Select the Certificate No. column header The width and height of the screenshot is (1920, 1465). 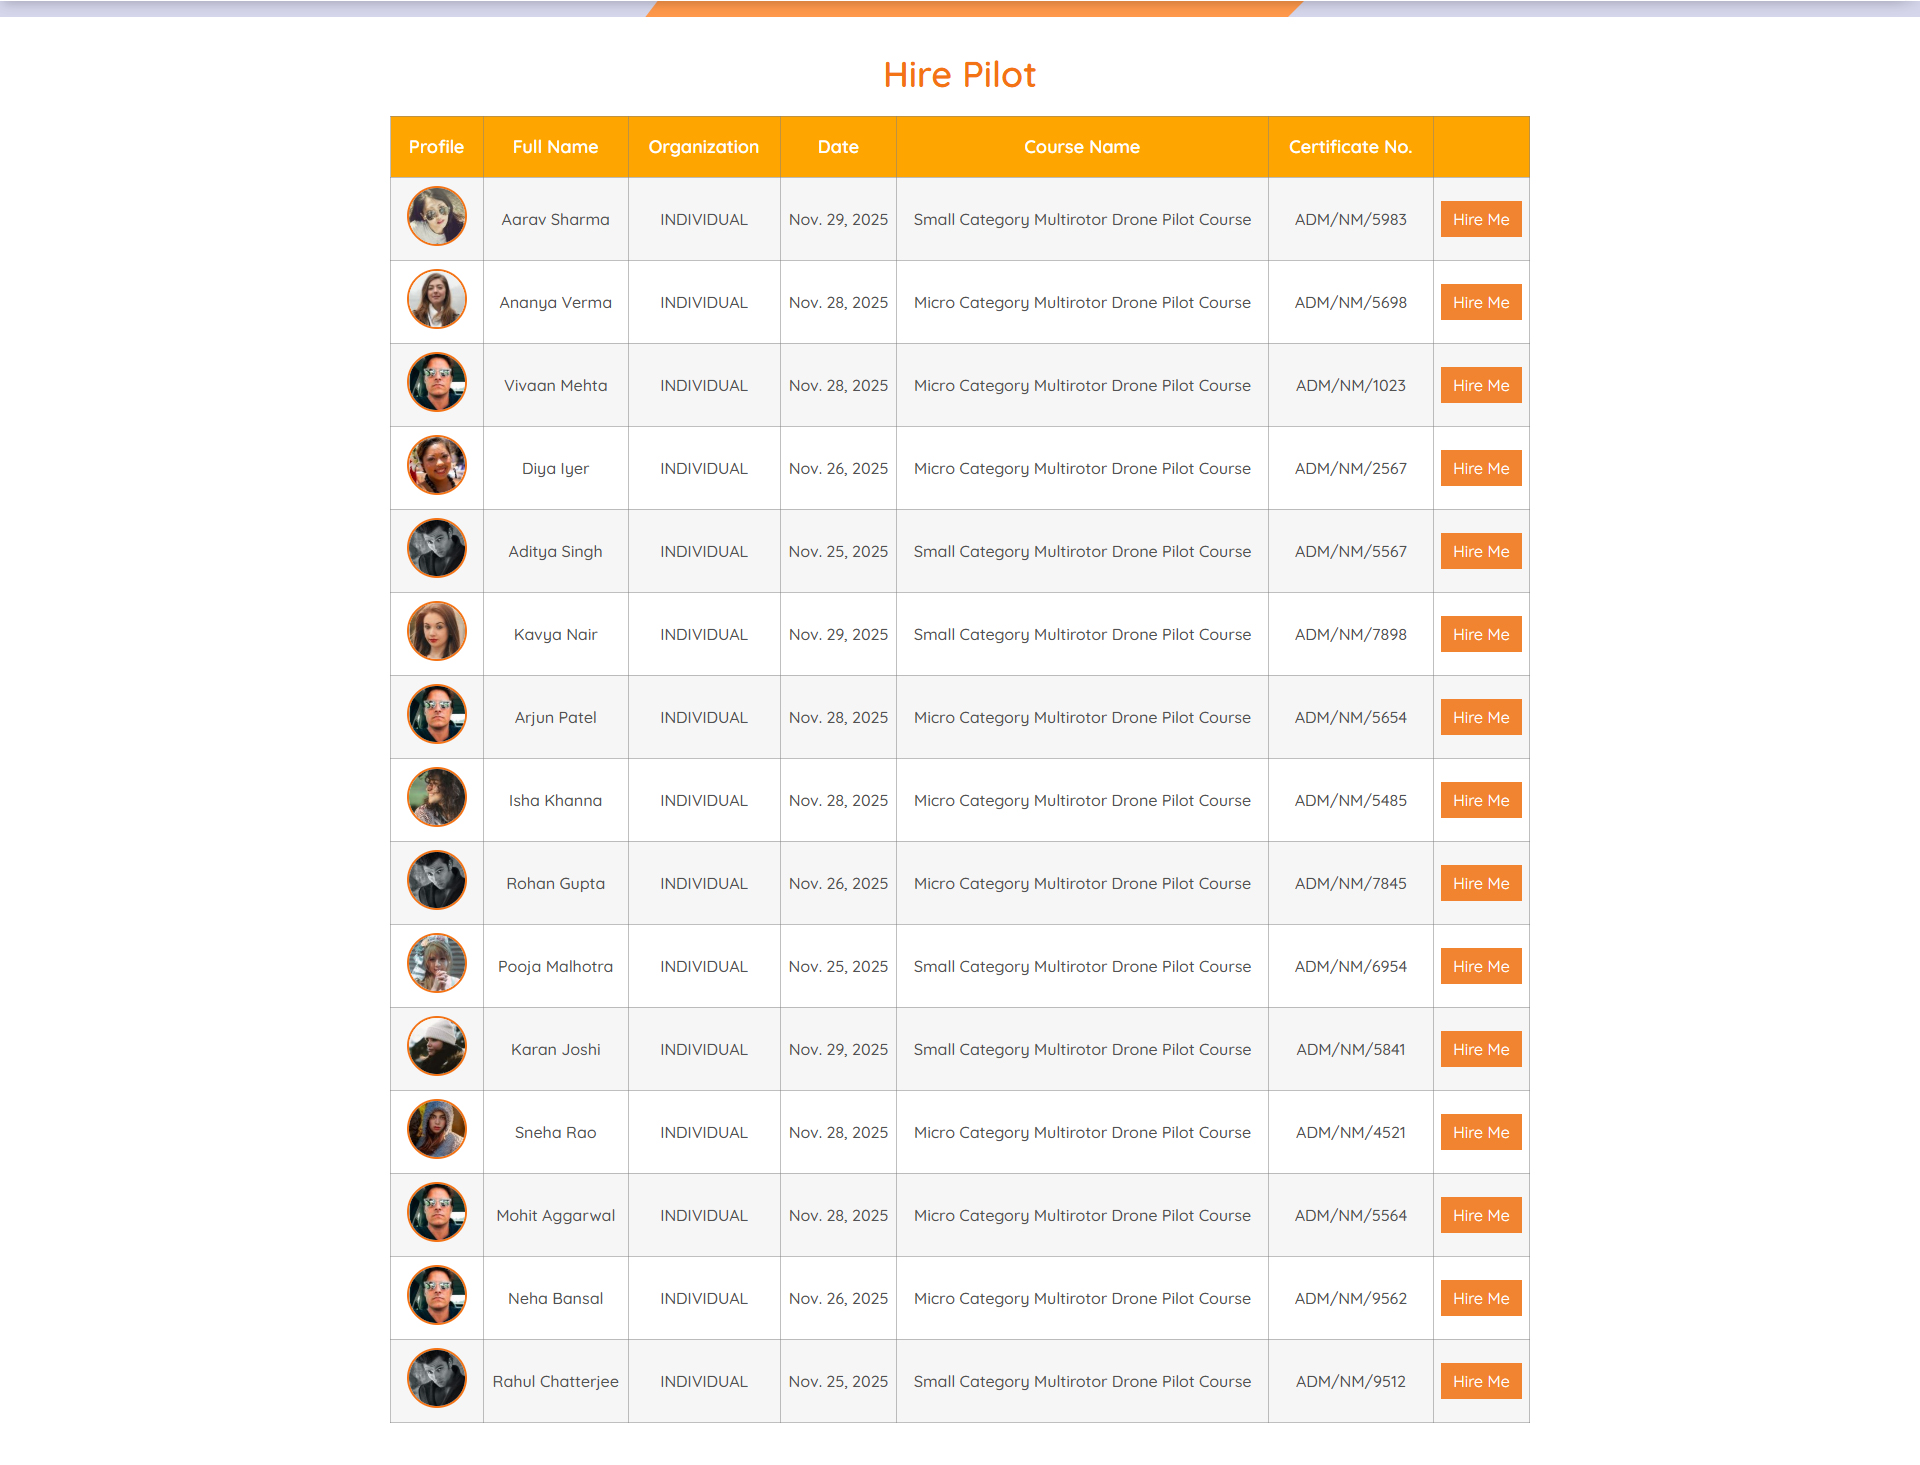(x=1350, y=147)
